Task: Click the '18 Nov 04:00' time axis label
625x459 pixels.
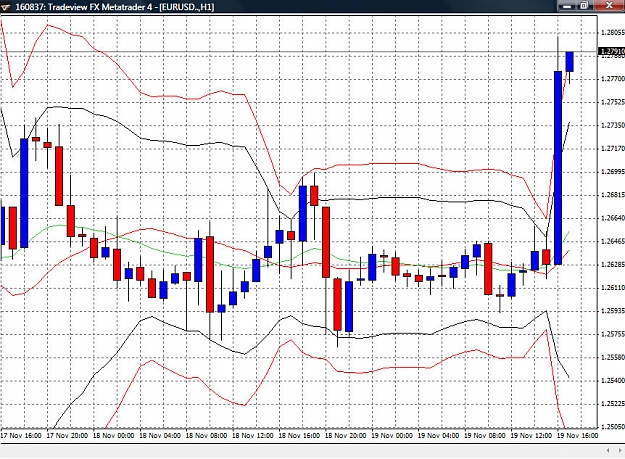Action: point(160,435)
